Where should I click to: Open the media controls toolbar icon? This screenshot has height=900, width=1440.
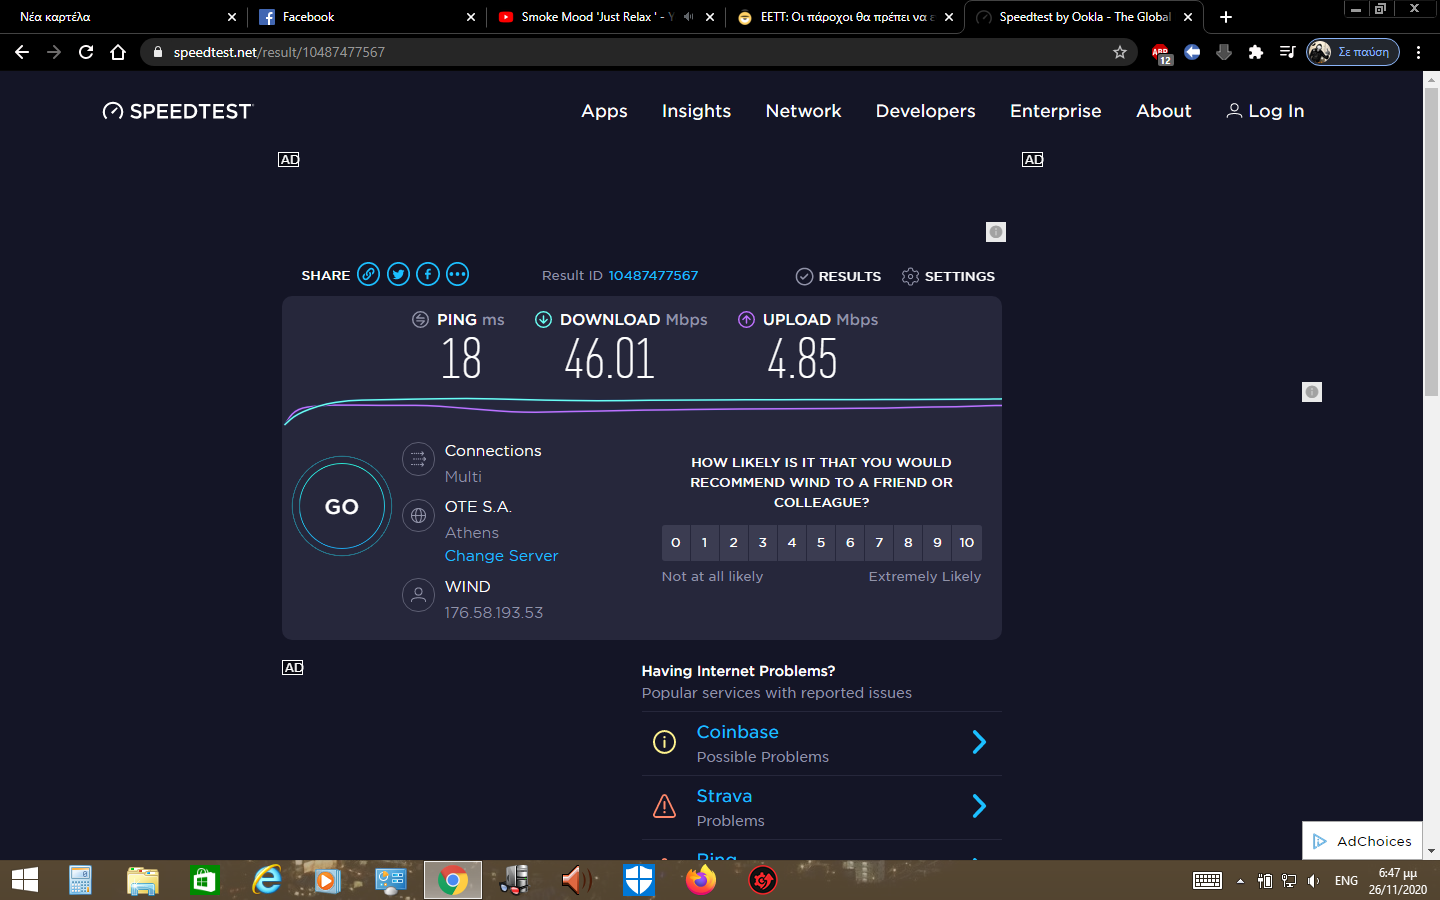click(1288, 52)
